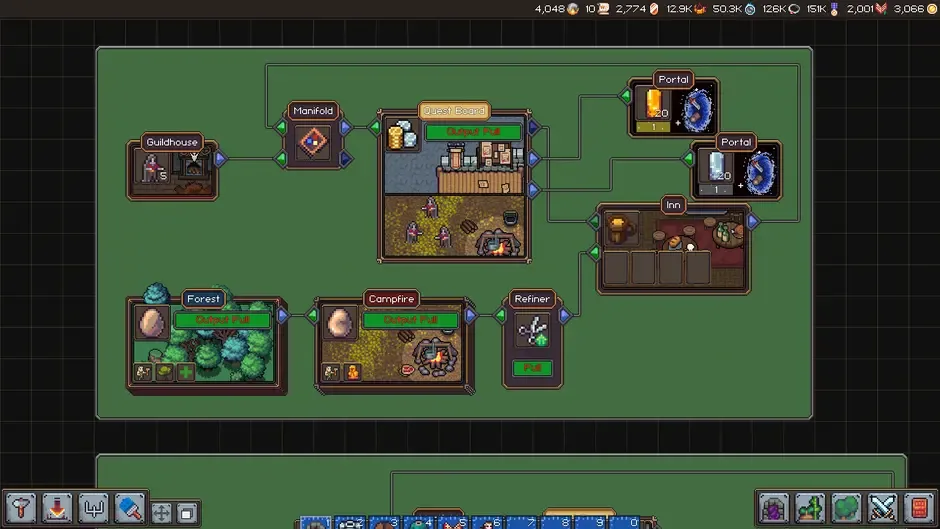Click the 2,774 resource counter
The image size is (940, 529).
(637, 9)
